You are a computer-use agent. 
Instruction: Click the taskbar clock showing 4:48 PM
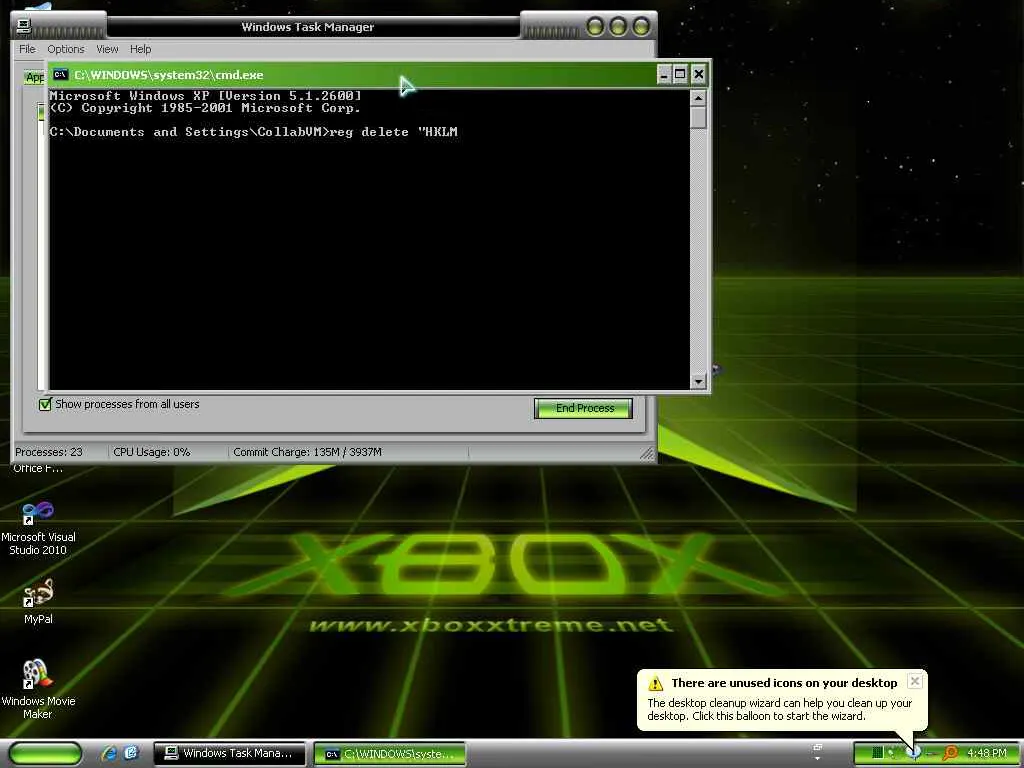(987, 753)
